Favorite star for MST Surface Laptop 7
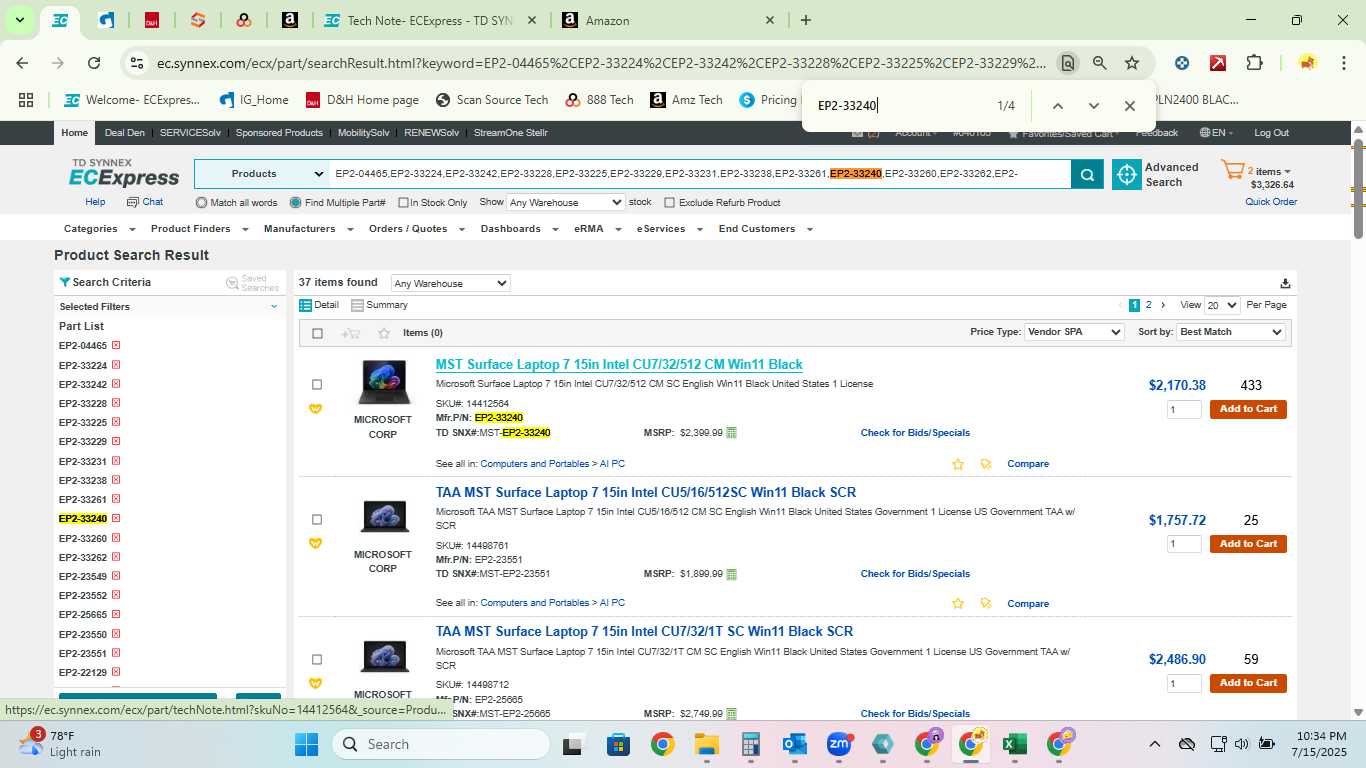This screenshot has width=1366, height=768. 958,464
